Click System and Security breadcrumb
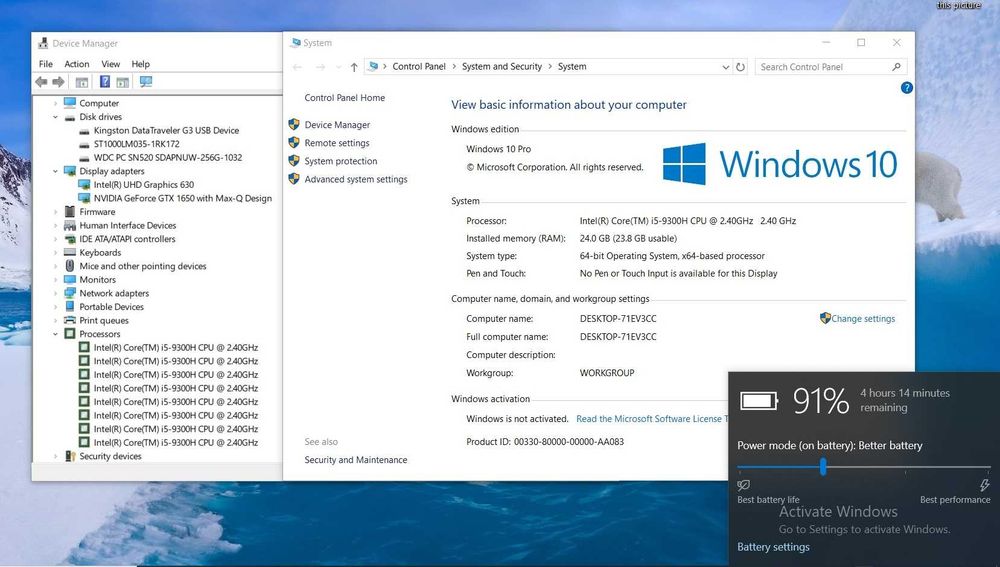This screenshot has height=567, width=1000. (x=502, y=66)
